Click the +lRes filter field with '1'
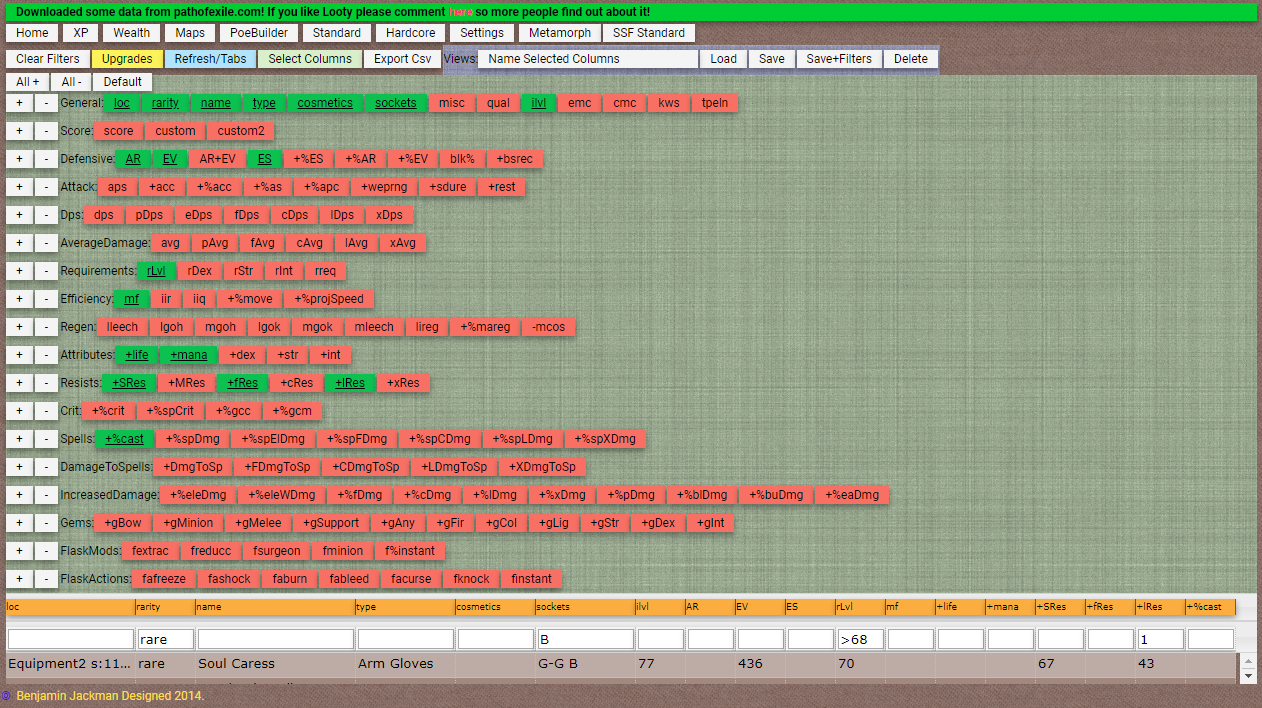This screenshot has width=1262, height=708. (1160, 639)
